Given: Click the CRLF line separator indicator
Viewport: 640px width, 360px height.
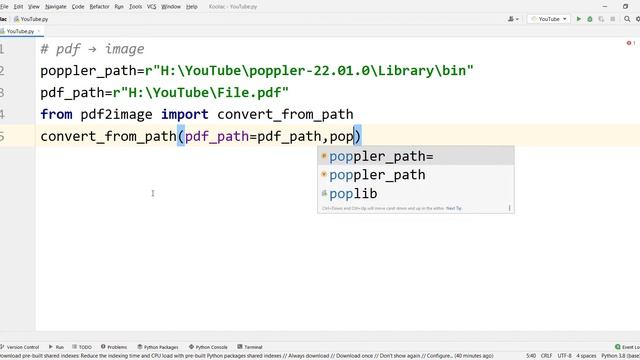Looking at the screenshot, I should (x=547, y=356).
